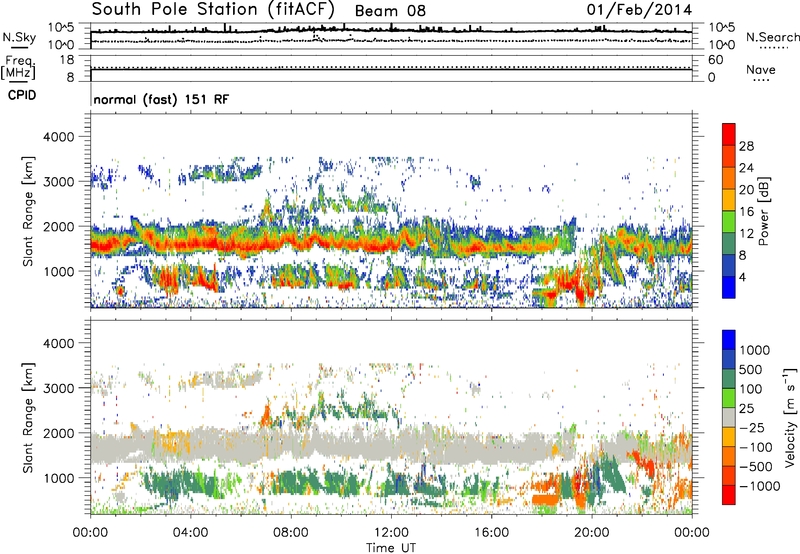Viewport: 800px width, 554px height.
Task: Click the normal (fast) 151 RF text
Action: [161, 99]
